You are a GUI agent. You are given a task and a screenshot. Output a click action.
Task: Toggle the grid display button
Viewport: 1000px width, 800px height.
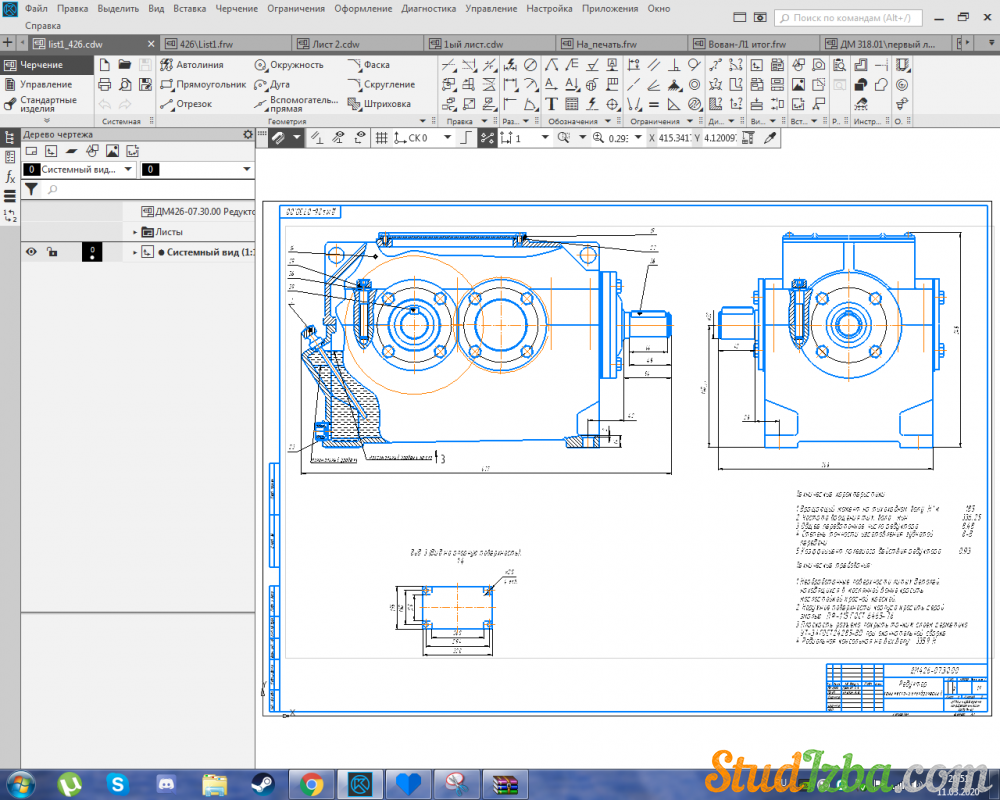click(381, 138)
